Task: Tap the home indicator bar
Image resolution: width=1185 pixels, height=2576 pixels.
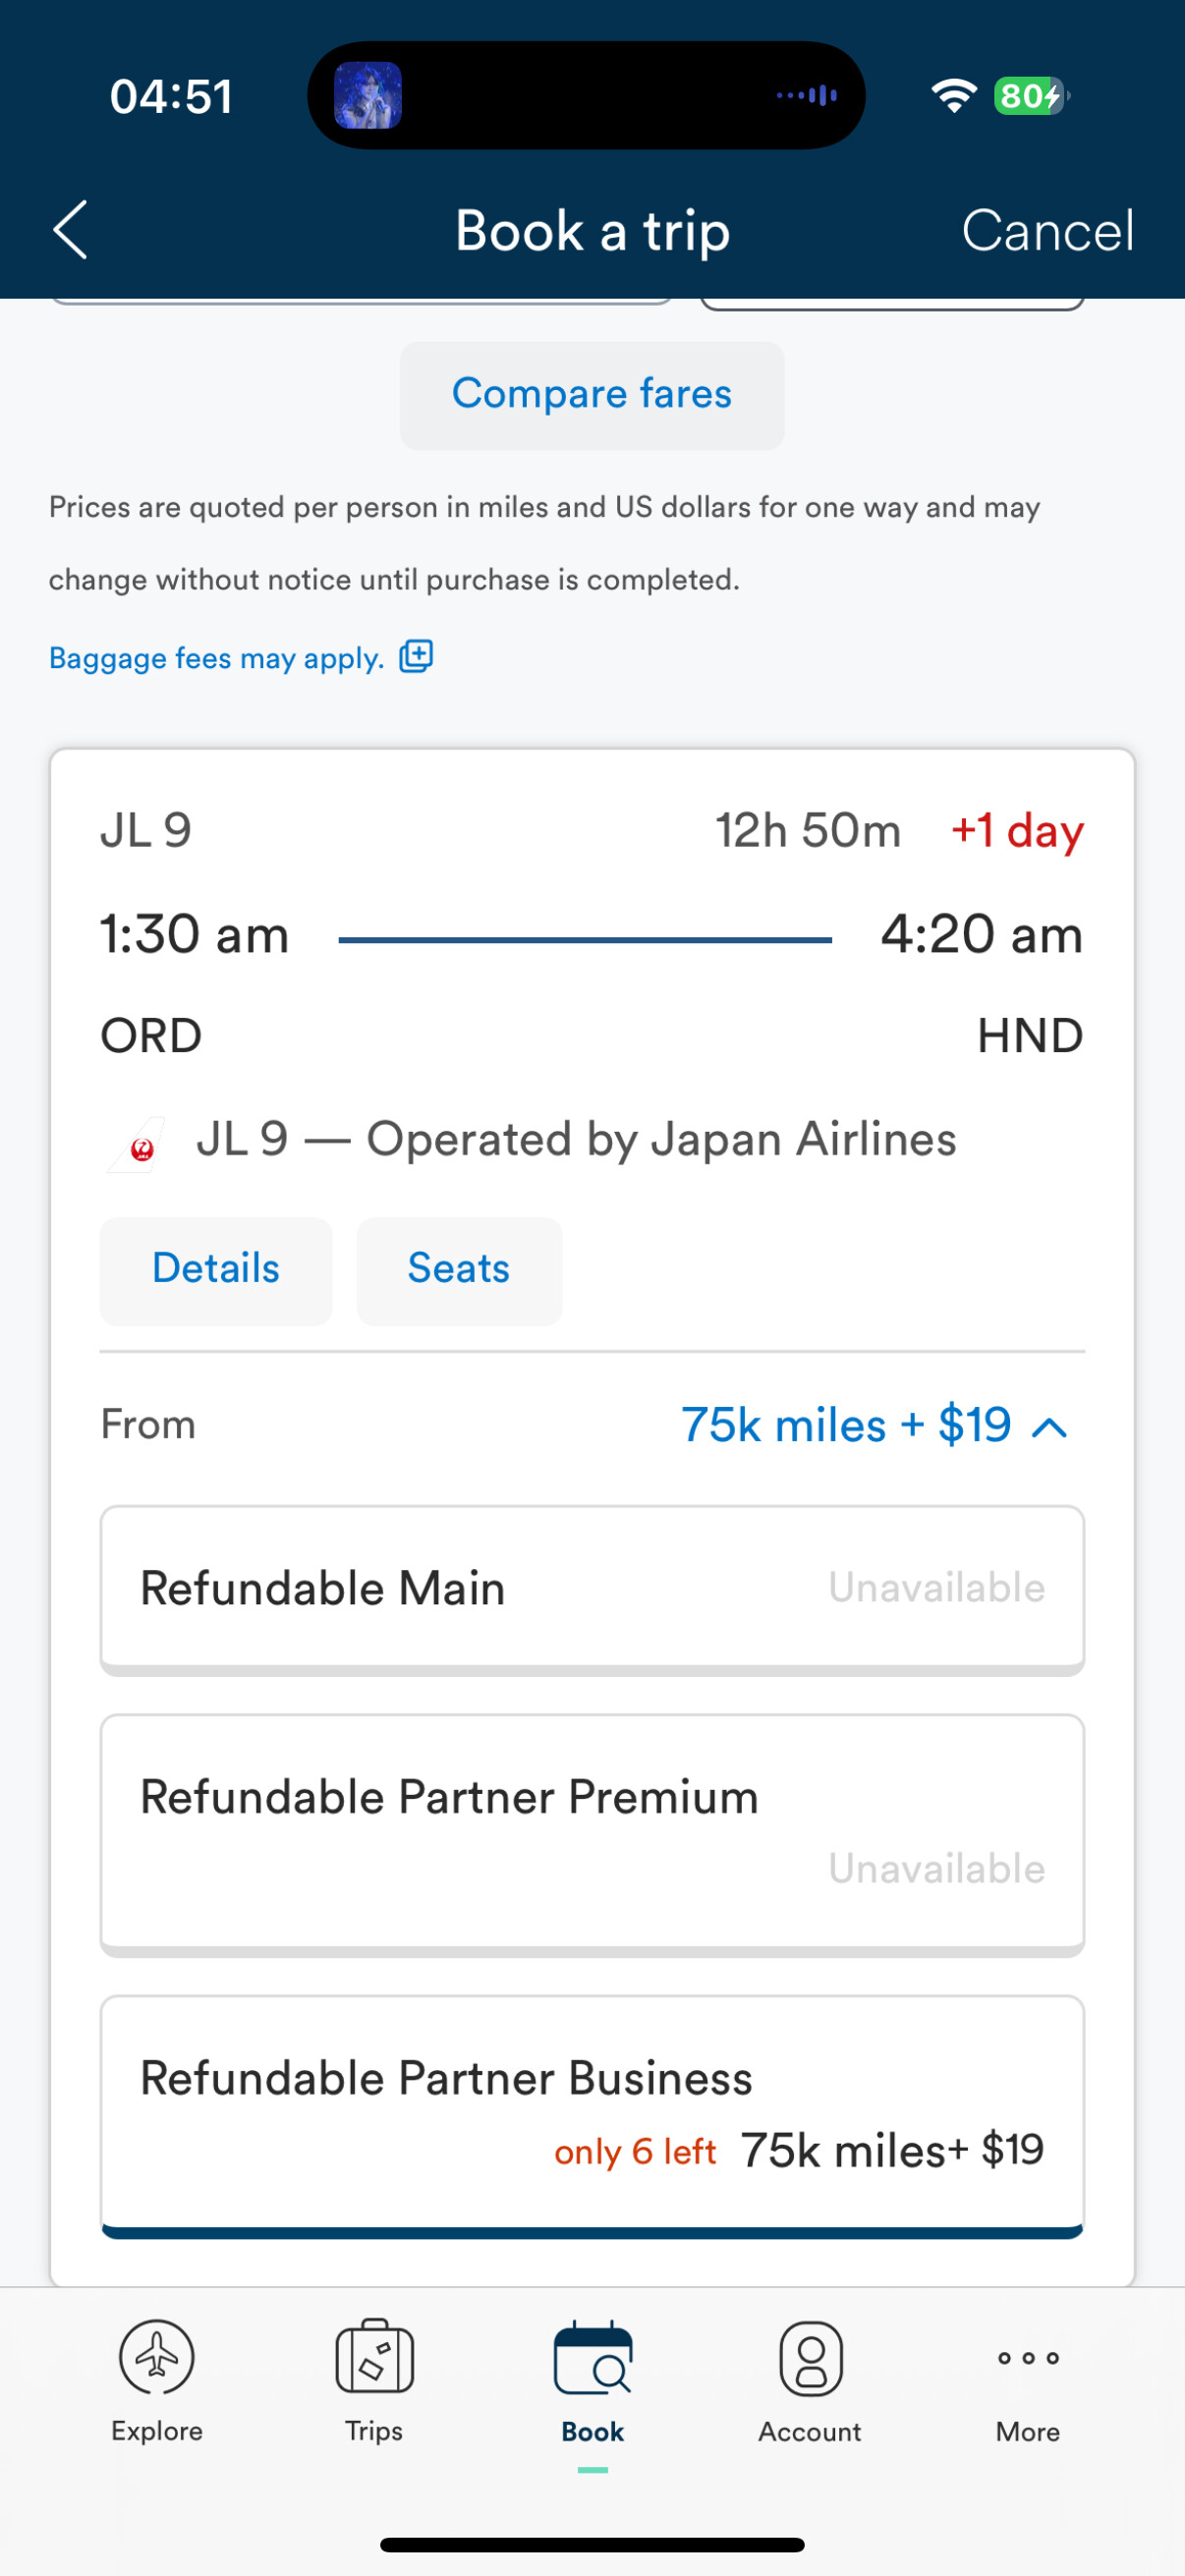Action: tap(592, 2545)
